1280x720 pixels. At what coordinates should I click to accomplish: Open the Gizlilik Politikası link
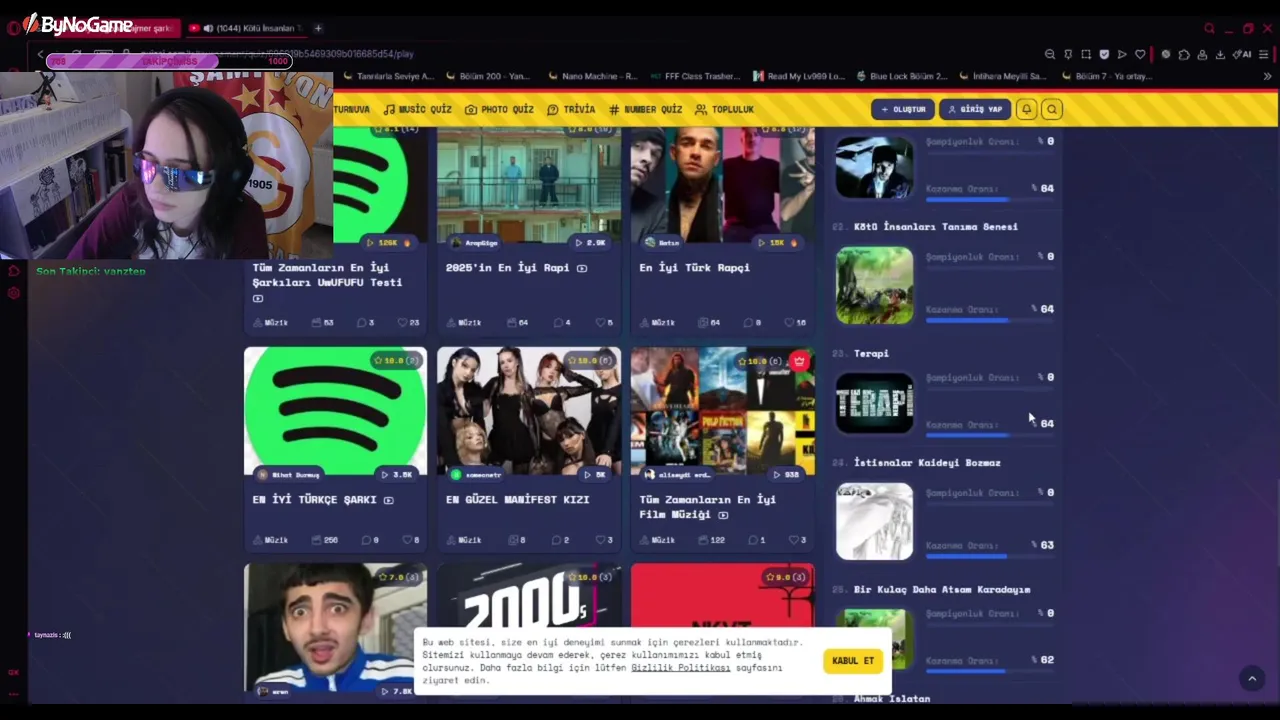click(681, 667)
